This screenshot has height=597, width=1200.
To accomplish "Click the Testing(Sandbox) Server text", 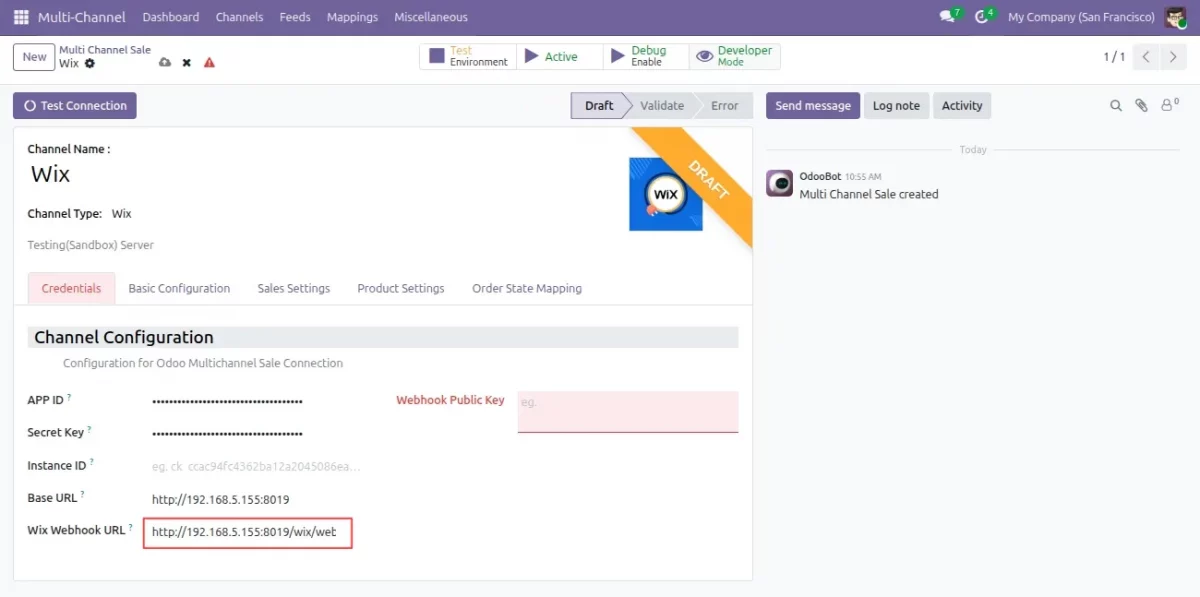I will tap(91, 245).
